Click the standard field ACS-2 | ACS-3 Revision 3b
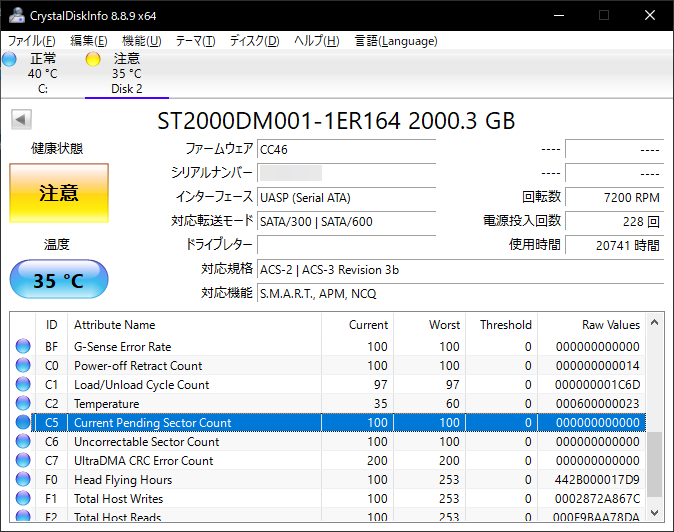Screen dimensions: 674x532 461,270
